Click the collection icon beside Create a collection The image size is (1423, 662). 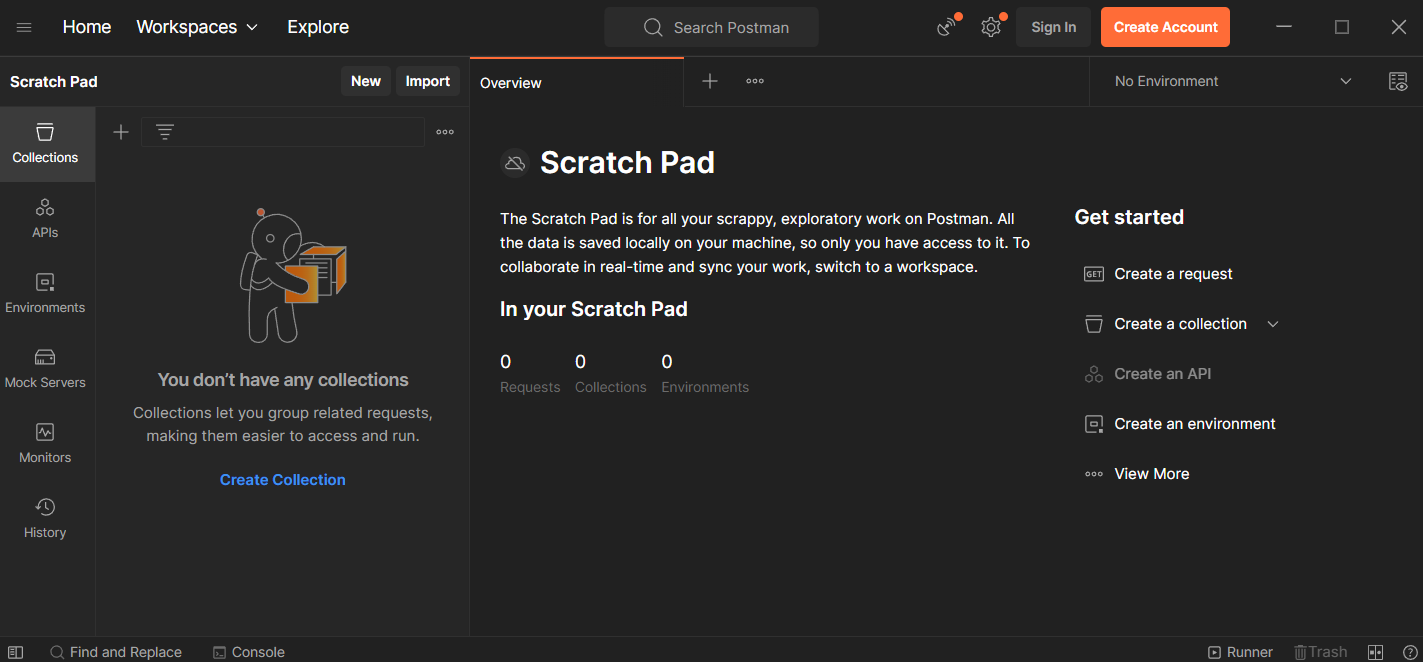[1094, 324]
